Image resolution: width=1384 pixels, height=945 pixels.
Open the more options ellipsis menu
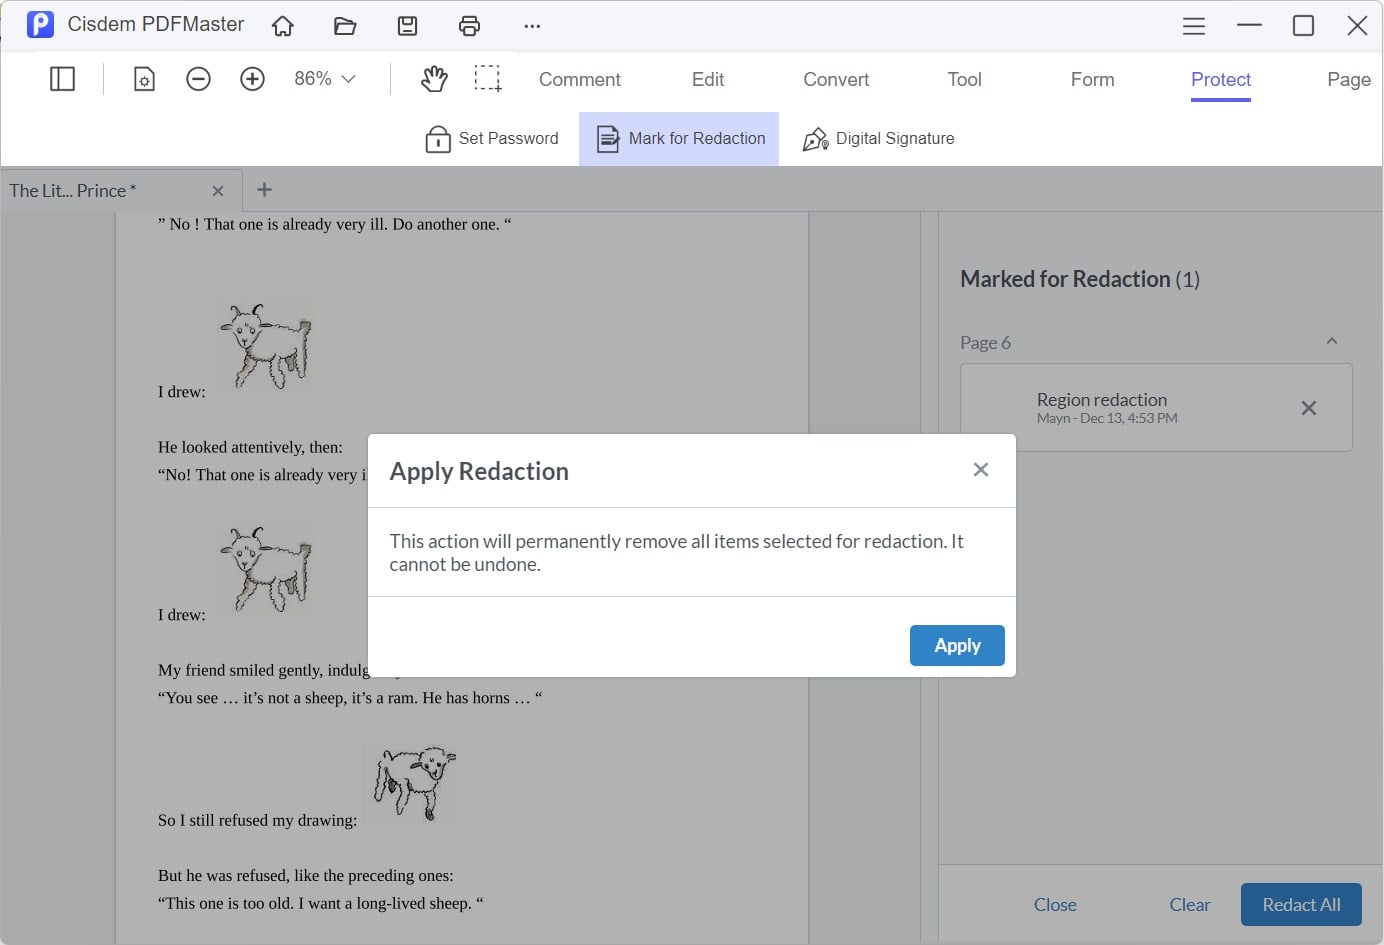[x=531, y=26]
